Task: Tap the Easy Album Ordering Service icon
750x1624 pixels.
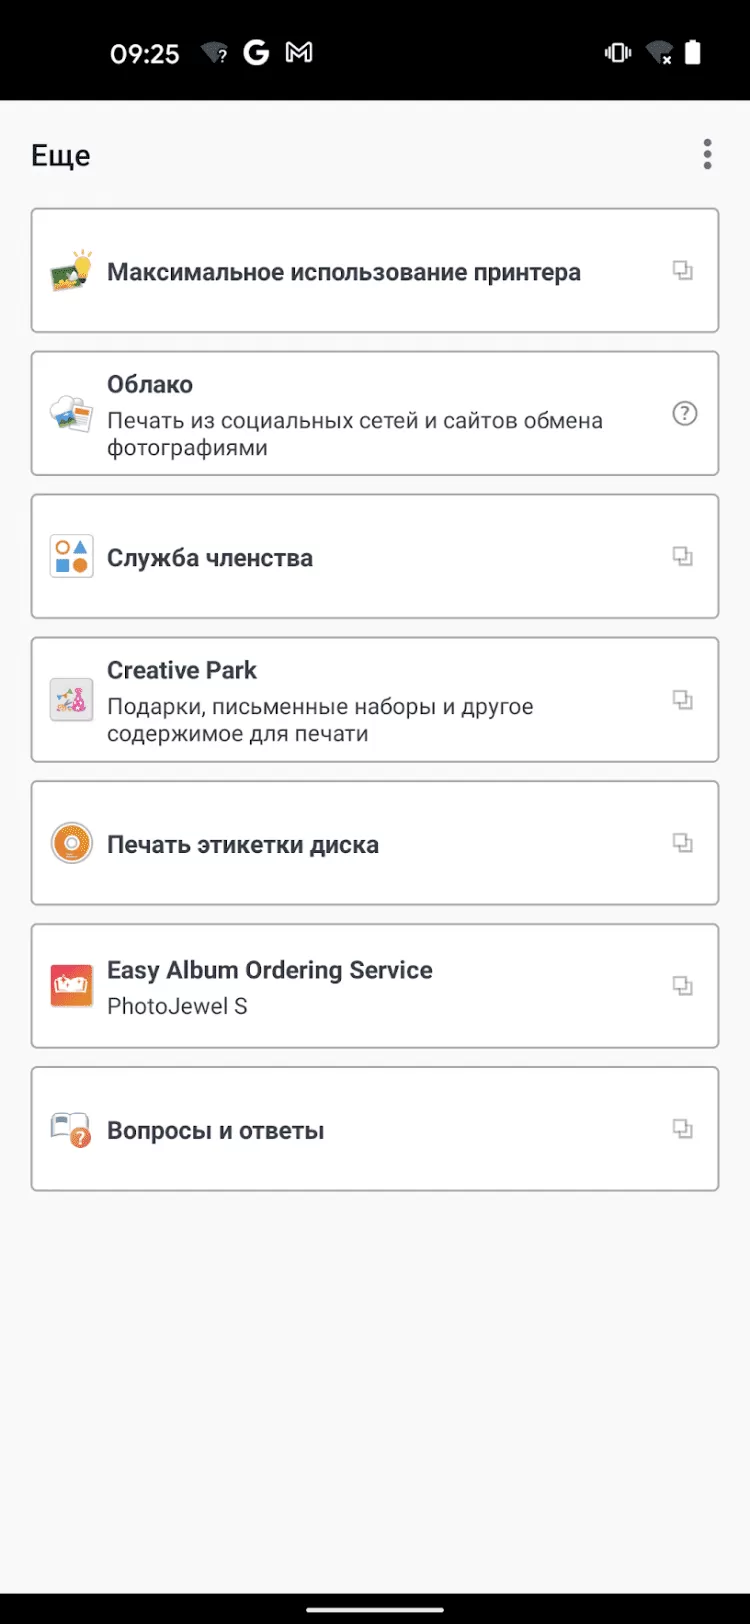Action: coord(72,986)
